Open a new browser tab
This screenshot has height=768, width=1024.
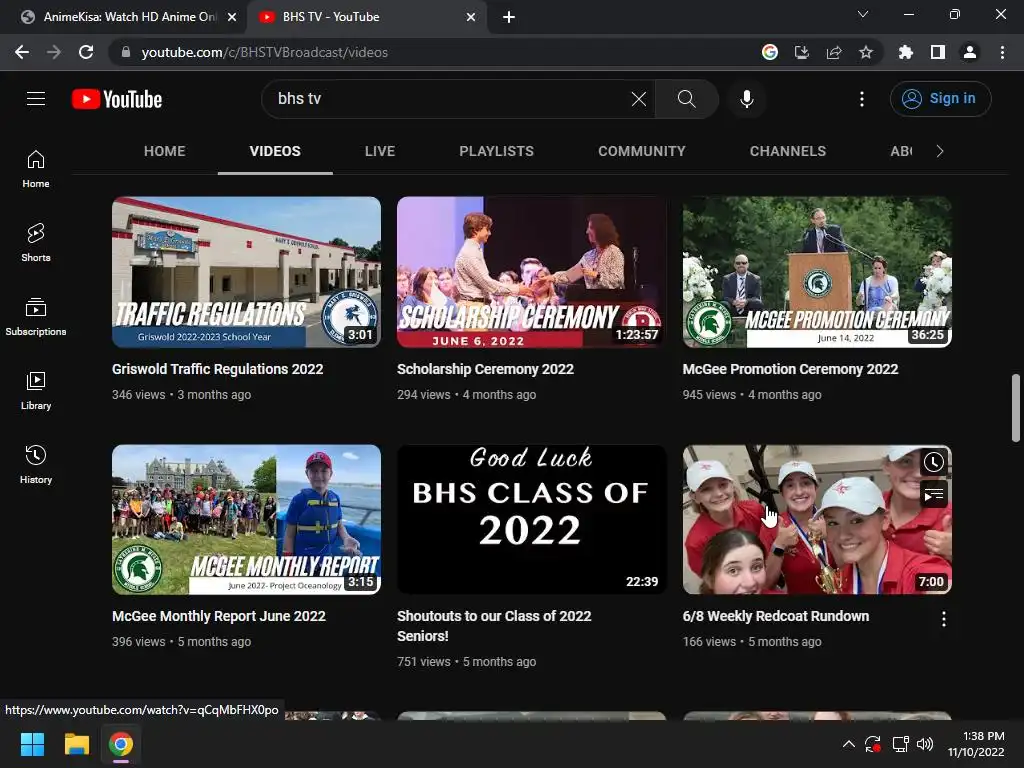pyautogui.click(x=509, y=18)
